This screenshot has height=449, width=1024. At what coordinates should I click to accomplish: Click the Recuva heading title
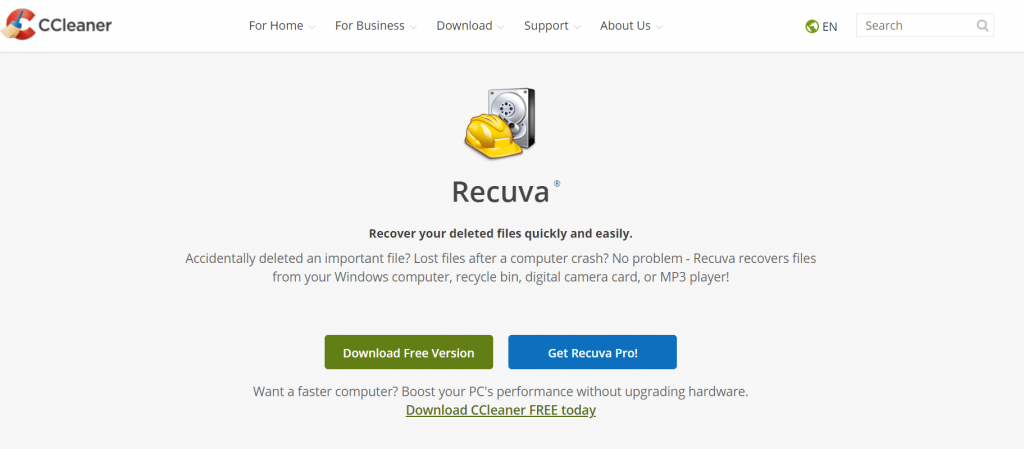(x=500, y=192)
